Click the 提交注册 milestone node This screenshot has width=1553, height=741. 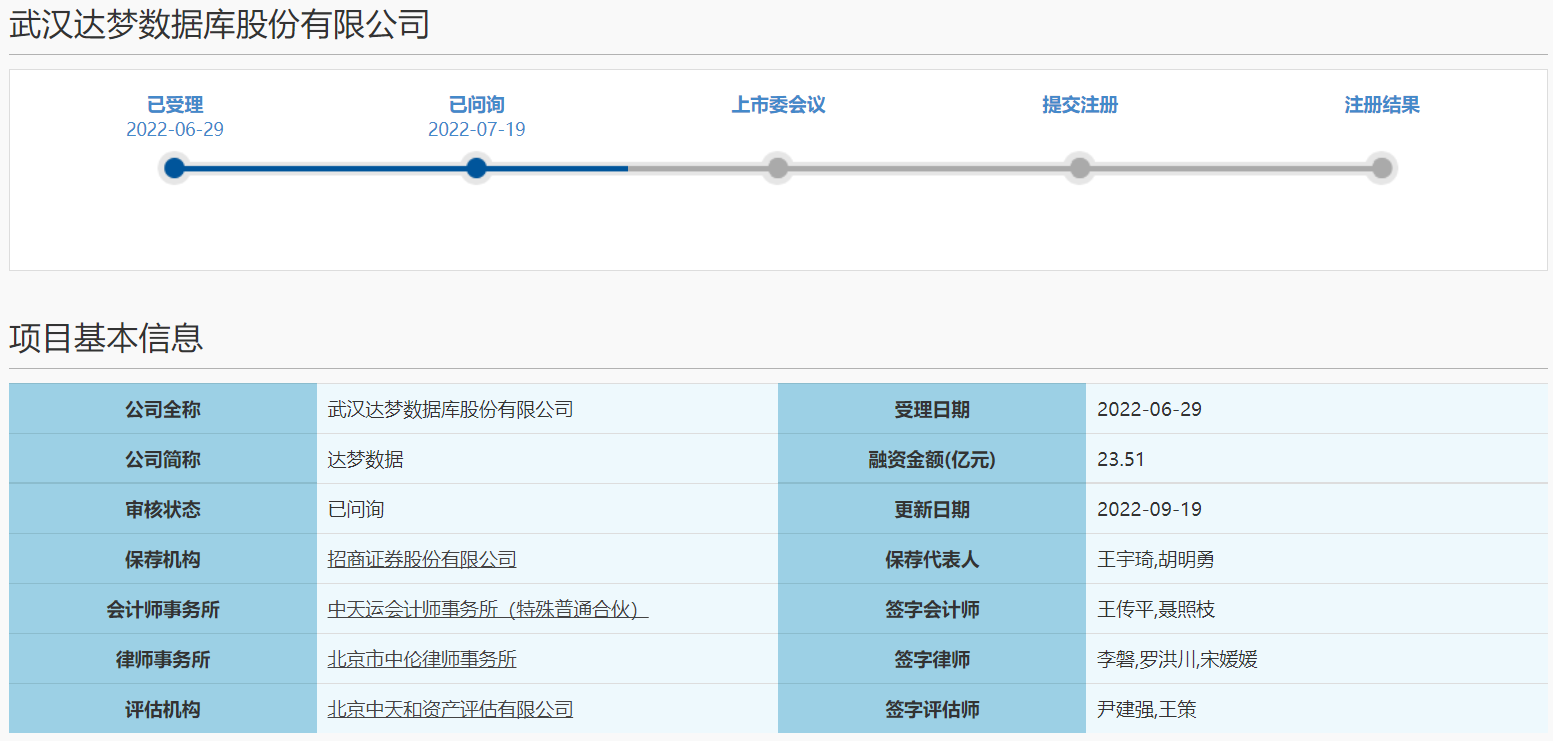point(1079,168)
